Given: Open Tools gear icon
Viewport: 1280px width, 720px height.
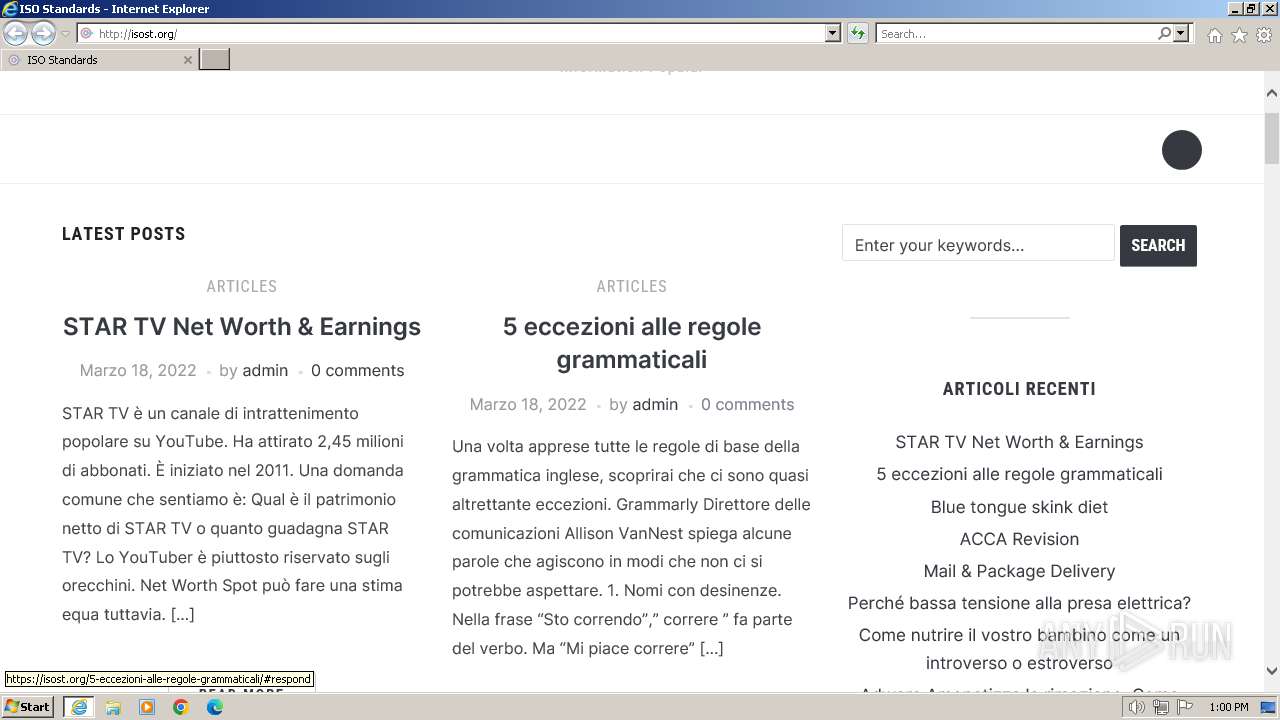Looking at the screenshot, I should click(1263, 35).
